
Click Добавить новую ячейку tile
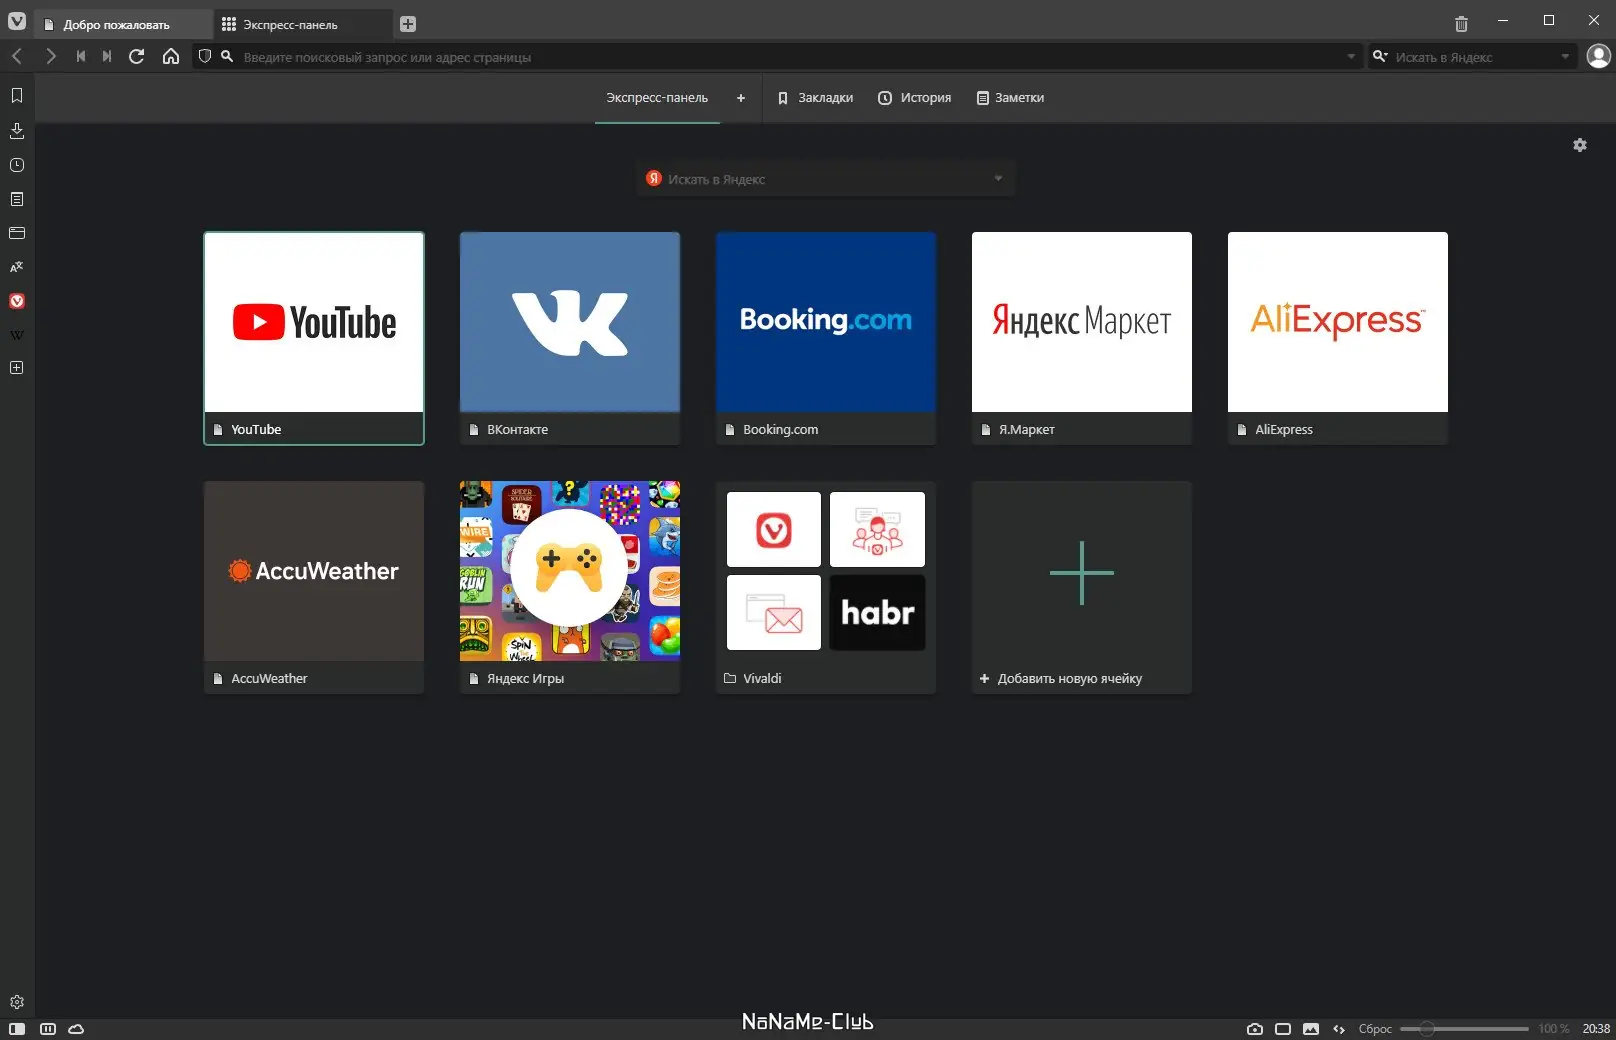[1082, 587]
